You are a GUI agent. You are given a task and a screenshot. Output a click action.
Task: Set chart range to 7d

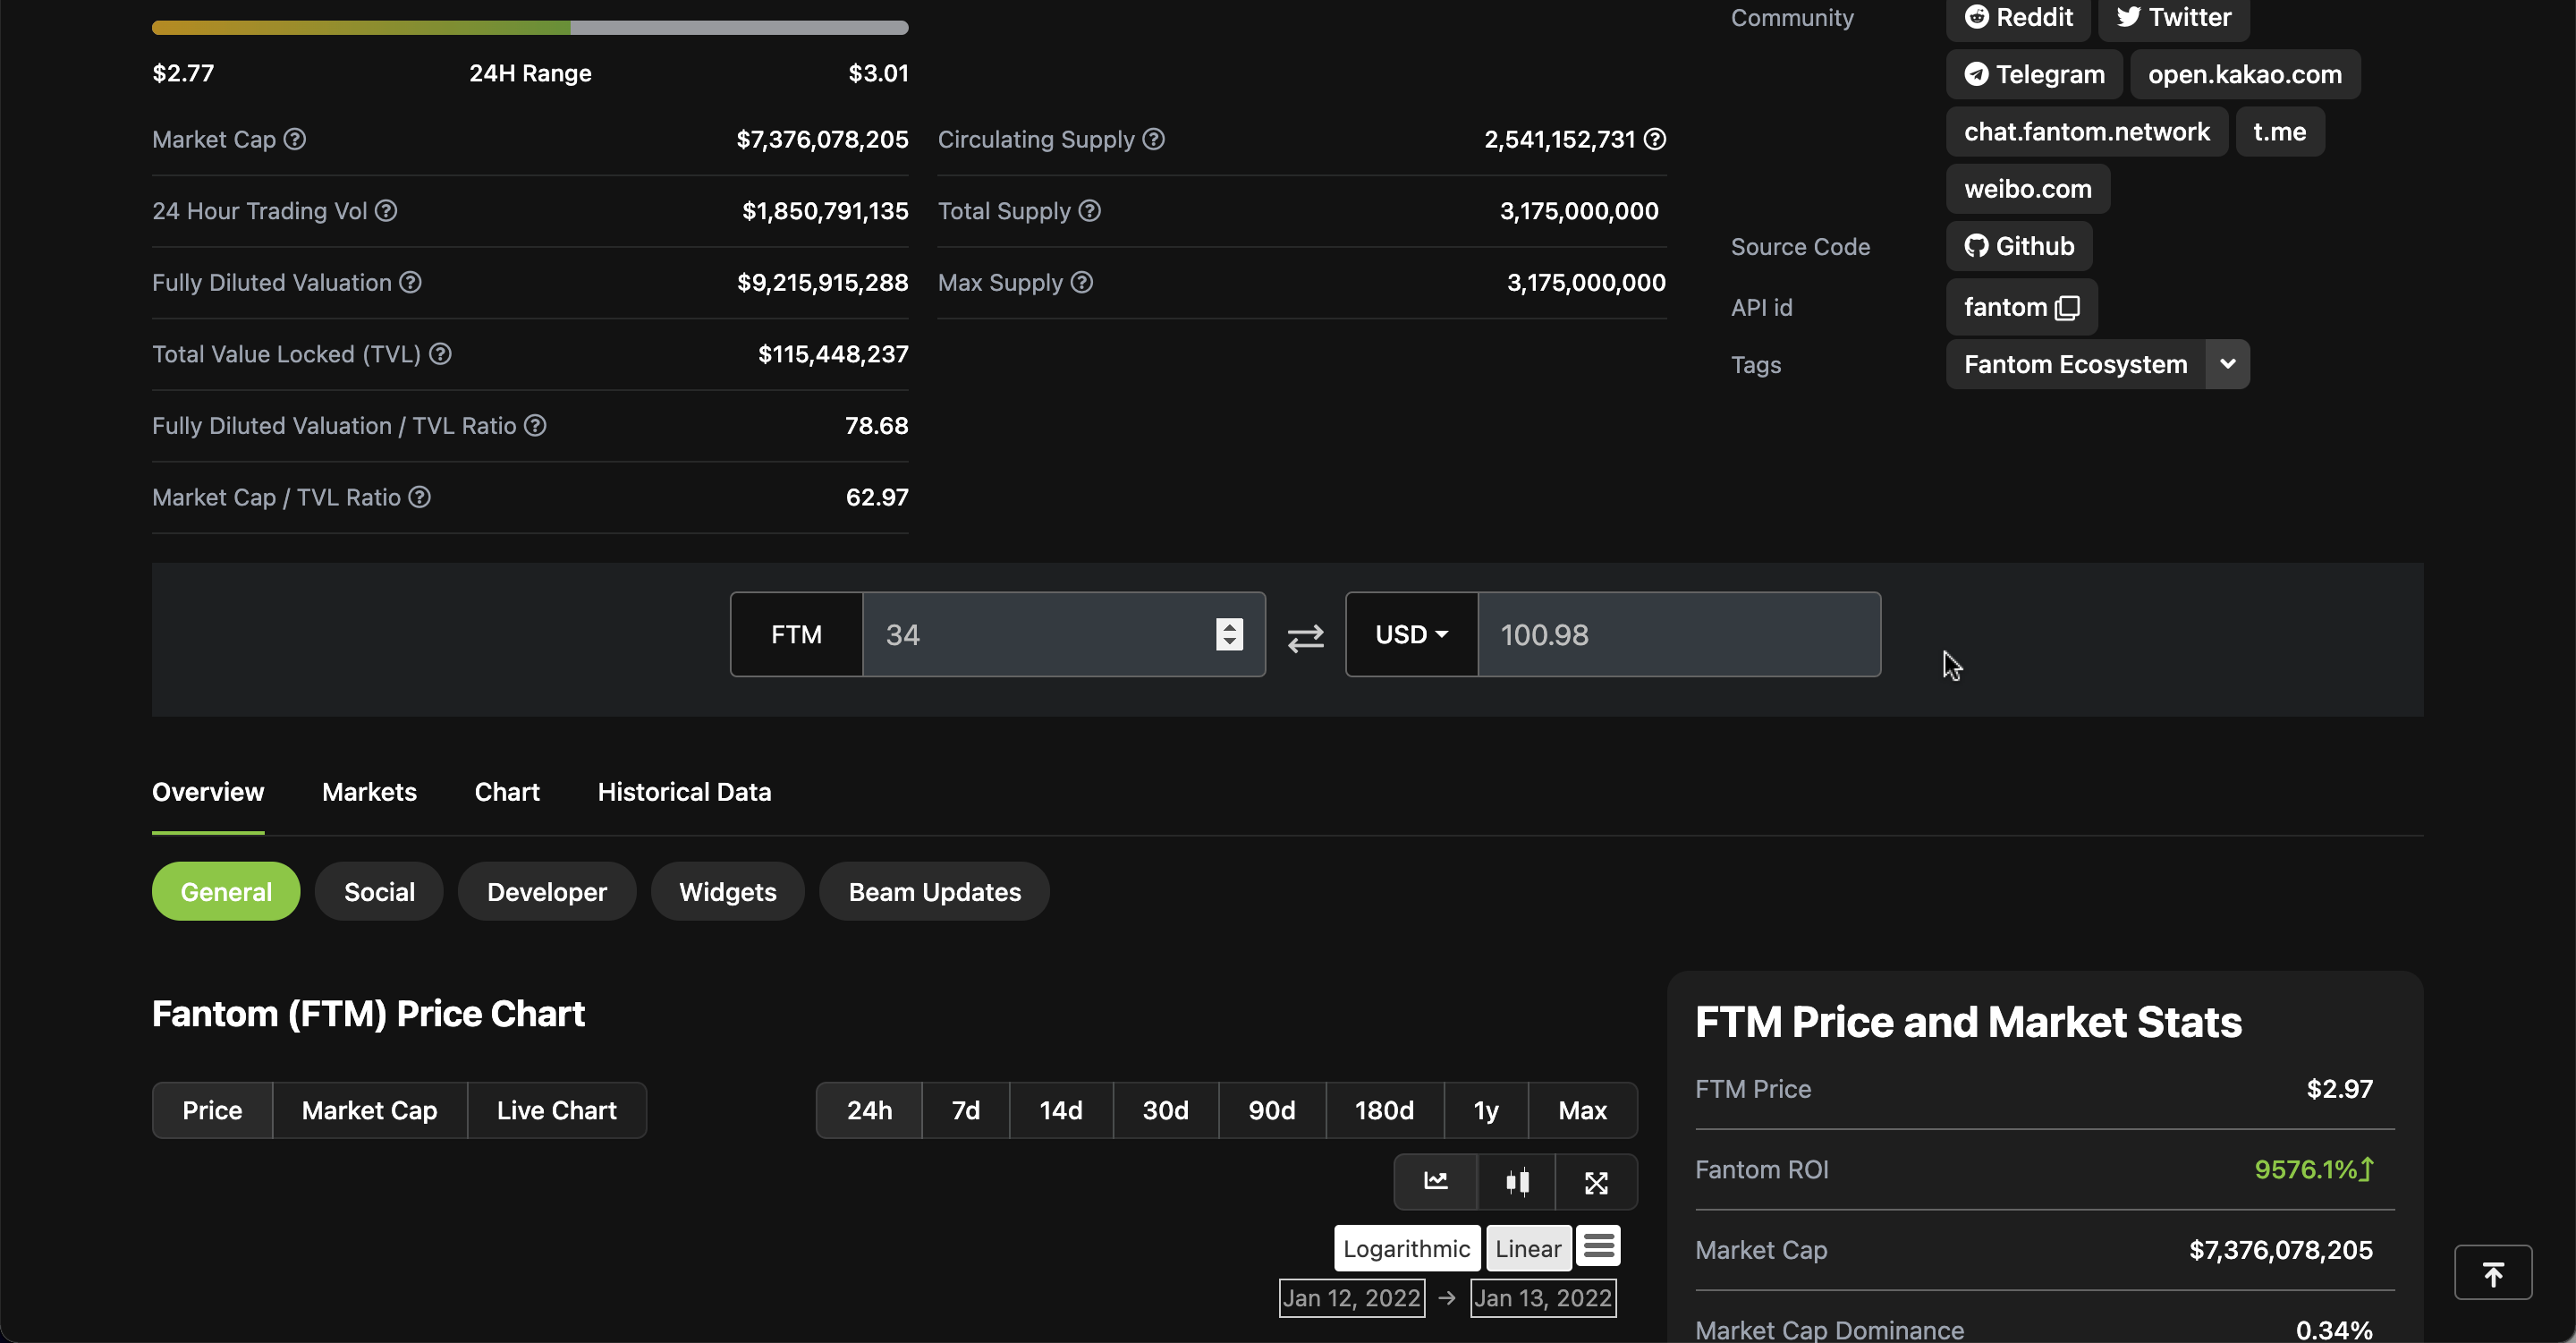point(965,1110)
